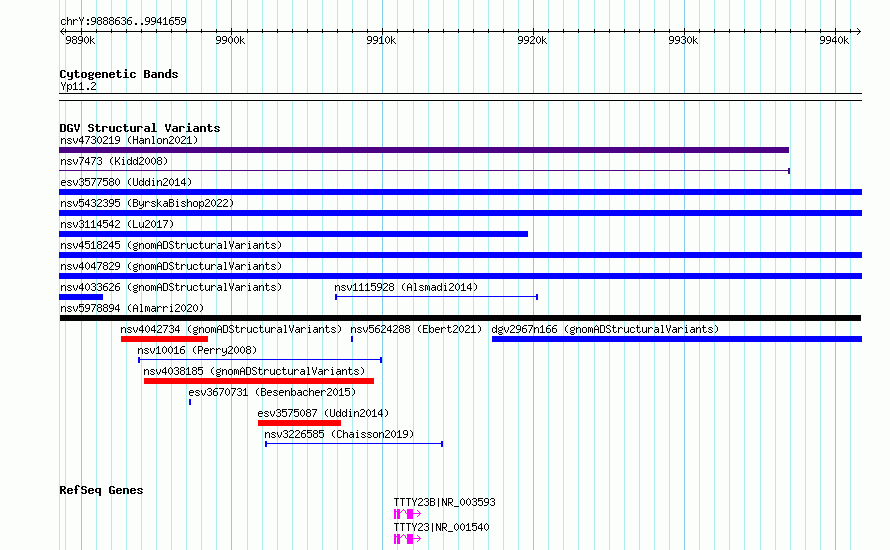Select the black nsv5978894 variant bar
This screenshot has width=890, height=550.
460,318
